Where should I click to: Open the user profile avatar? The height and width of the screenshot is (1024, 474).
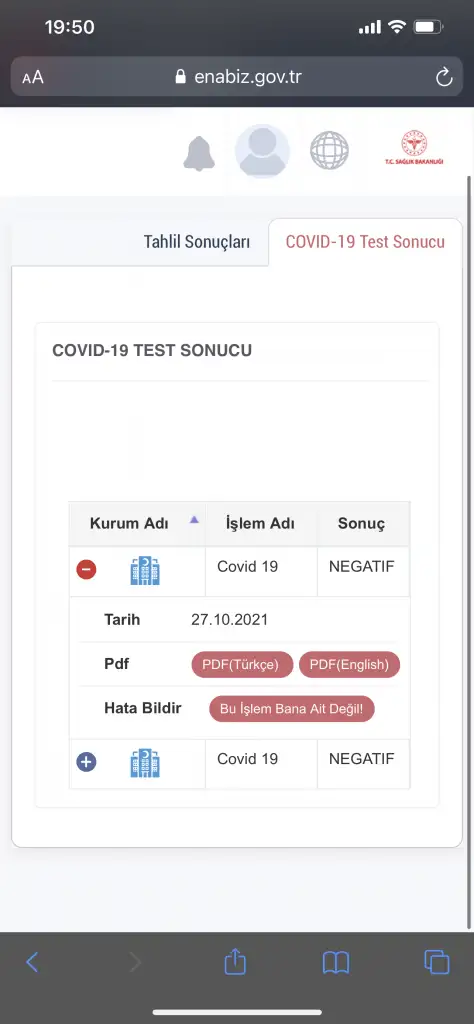click(262, 151)
